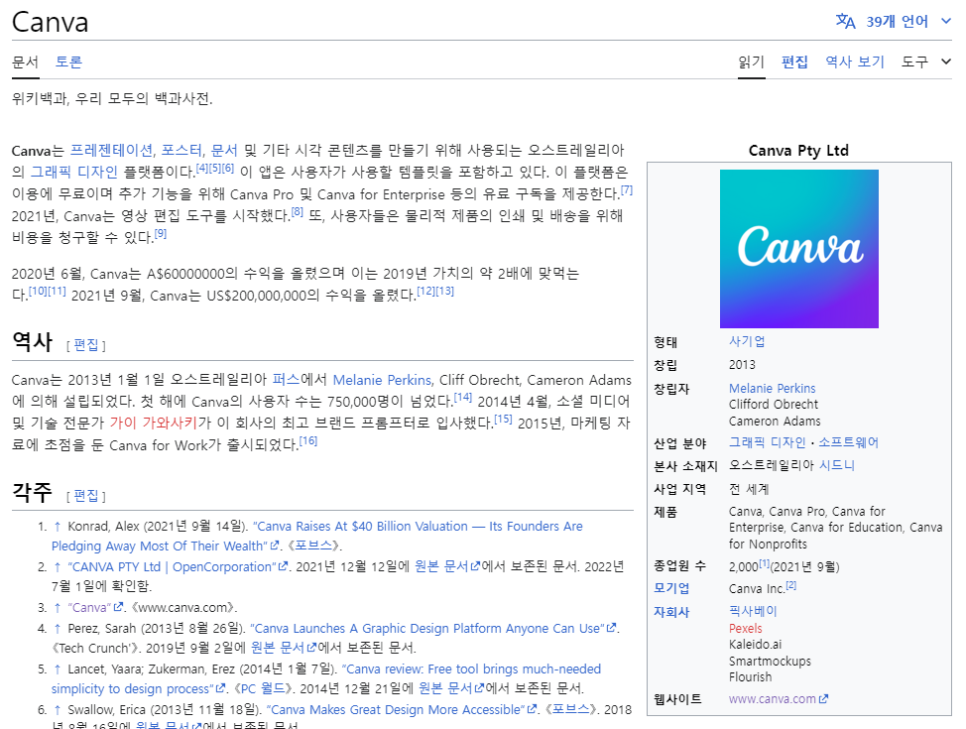Click the Canva logo image in infobox

tap(799, 249)
